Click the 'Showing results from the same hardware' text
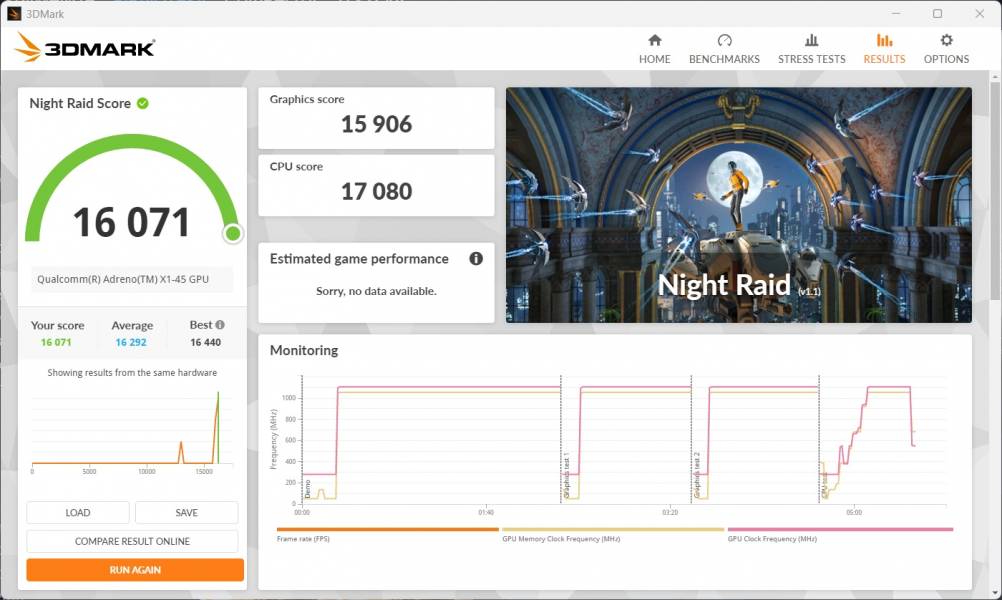Viewport: 1002px width, 600px height. coord(132,373)
